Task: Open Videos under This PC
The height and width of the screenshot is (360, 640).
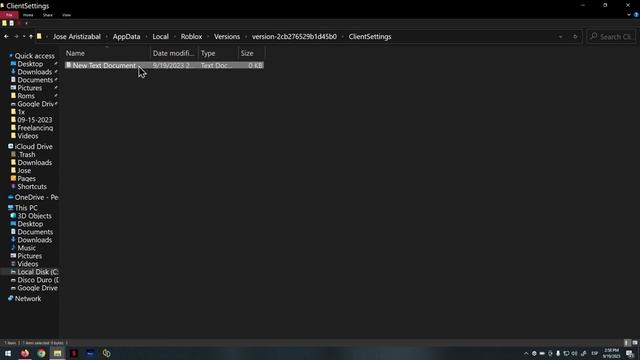Action: 27,264
